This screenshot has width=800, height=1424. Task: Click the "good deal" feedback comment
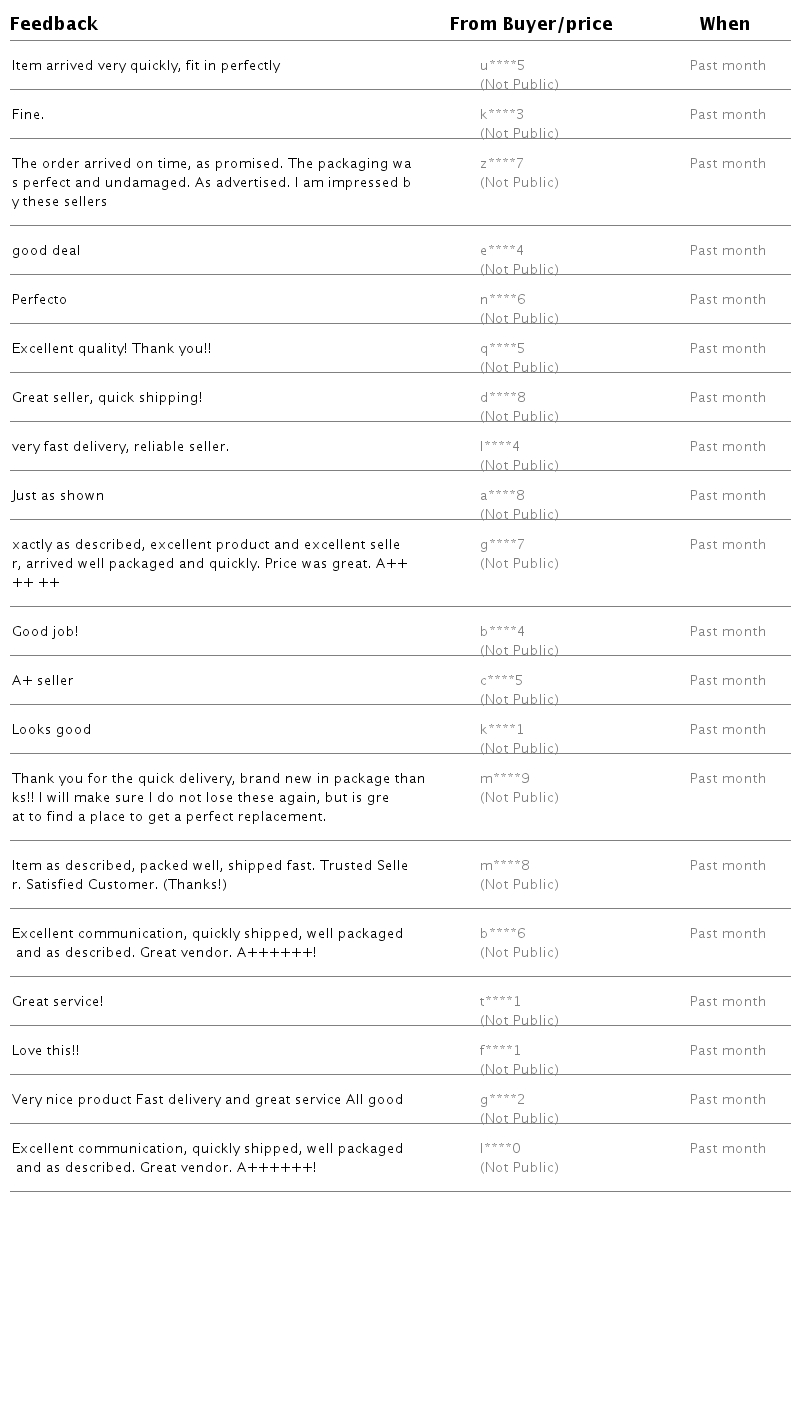tap(46, 251)
